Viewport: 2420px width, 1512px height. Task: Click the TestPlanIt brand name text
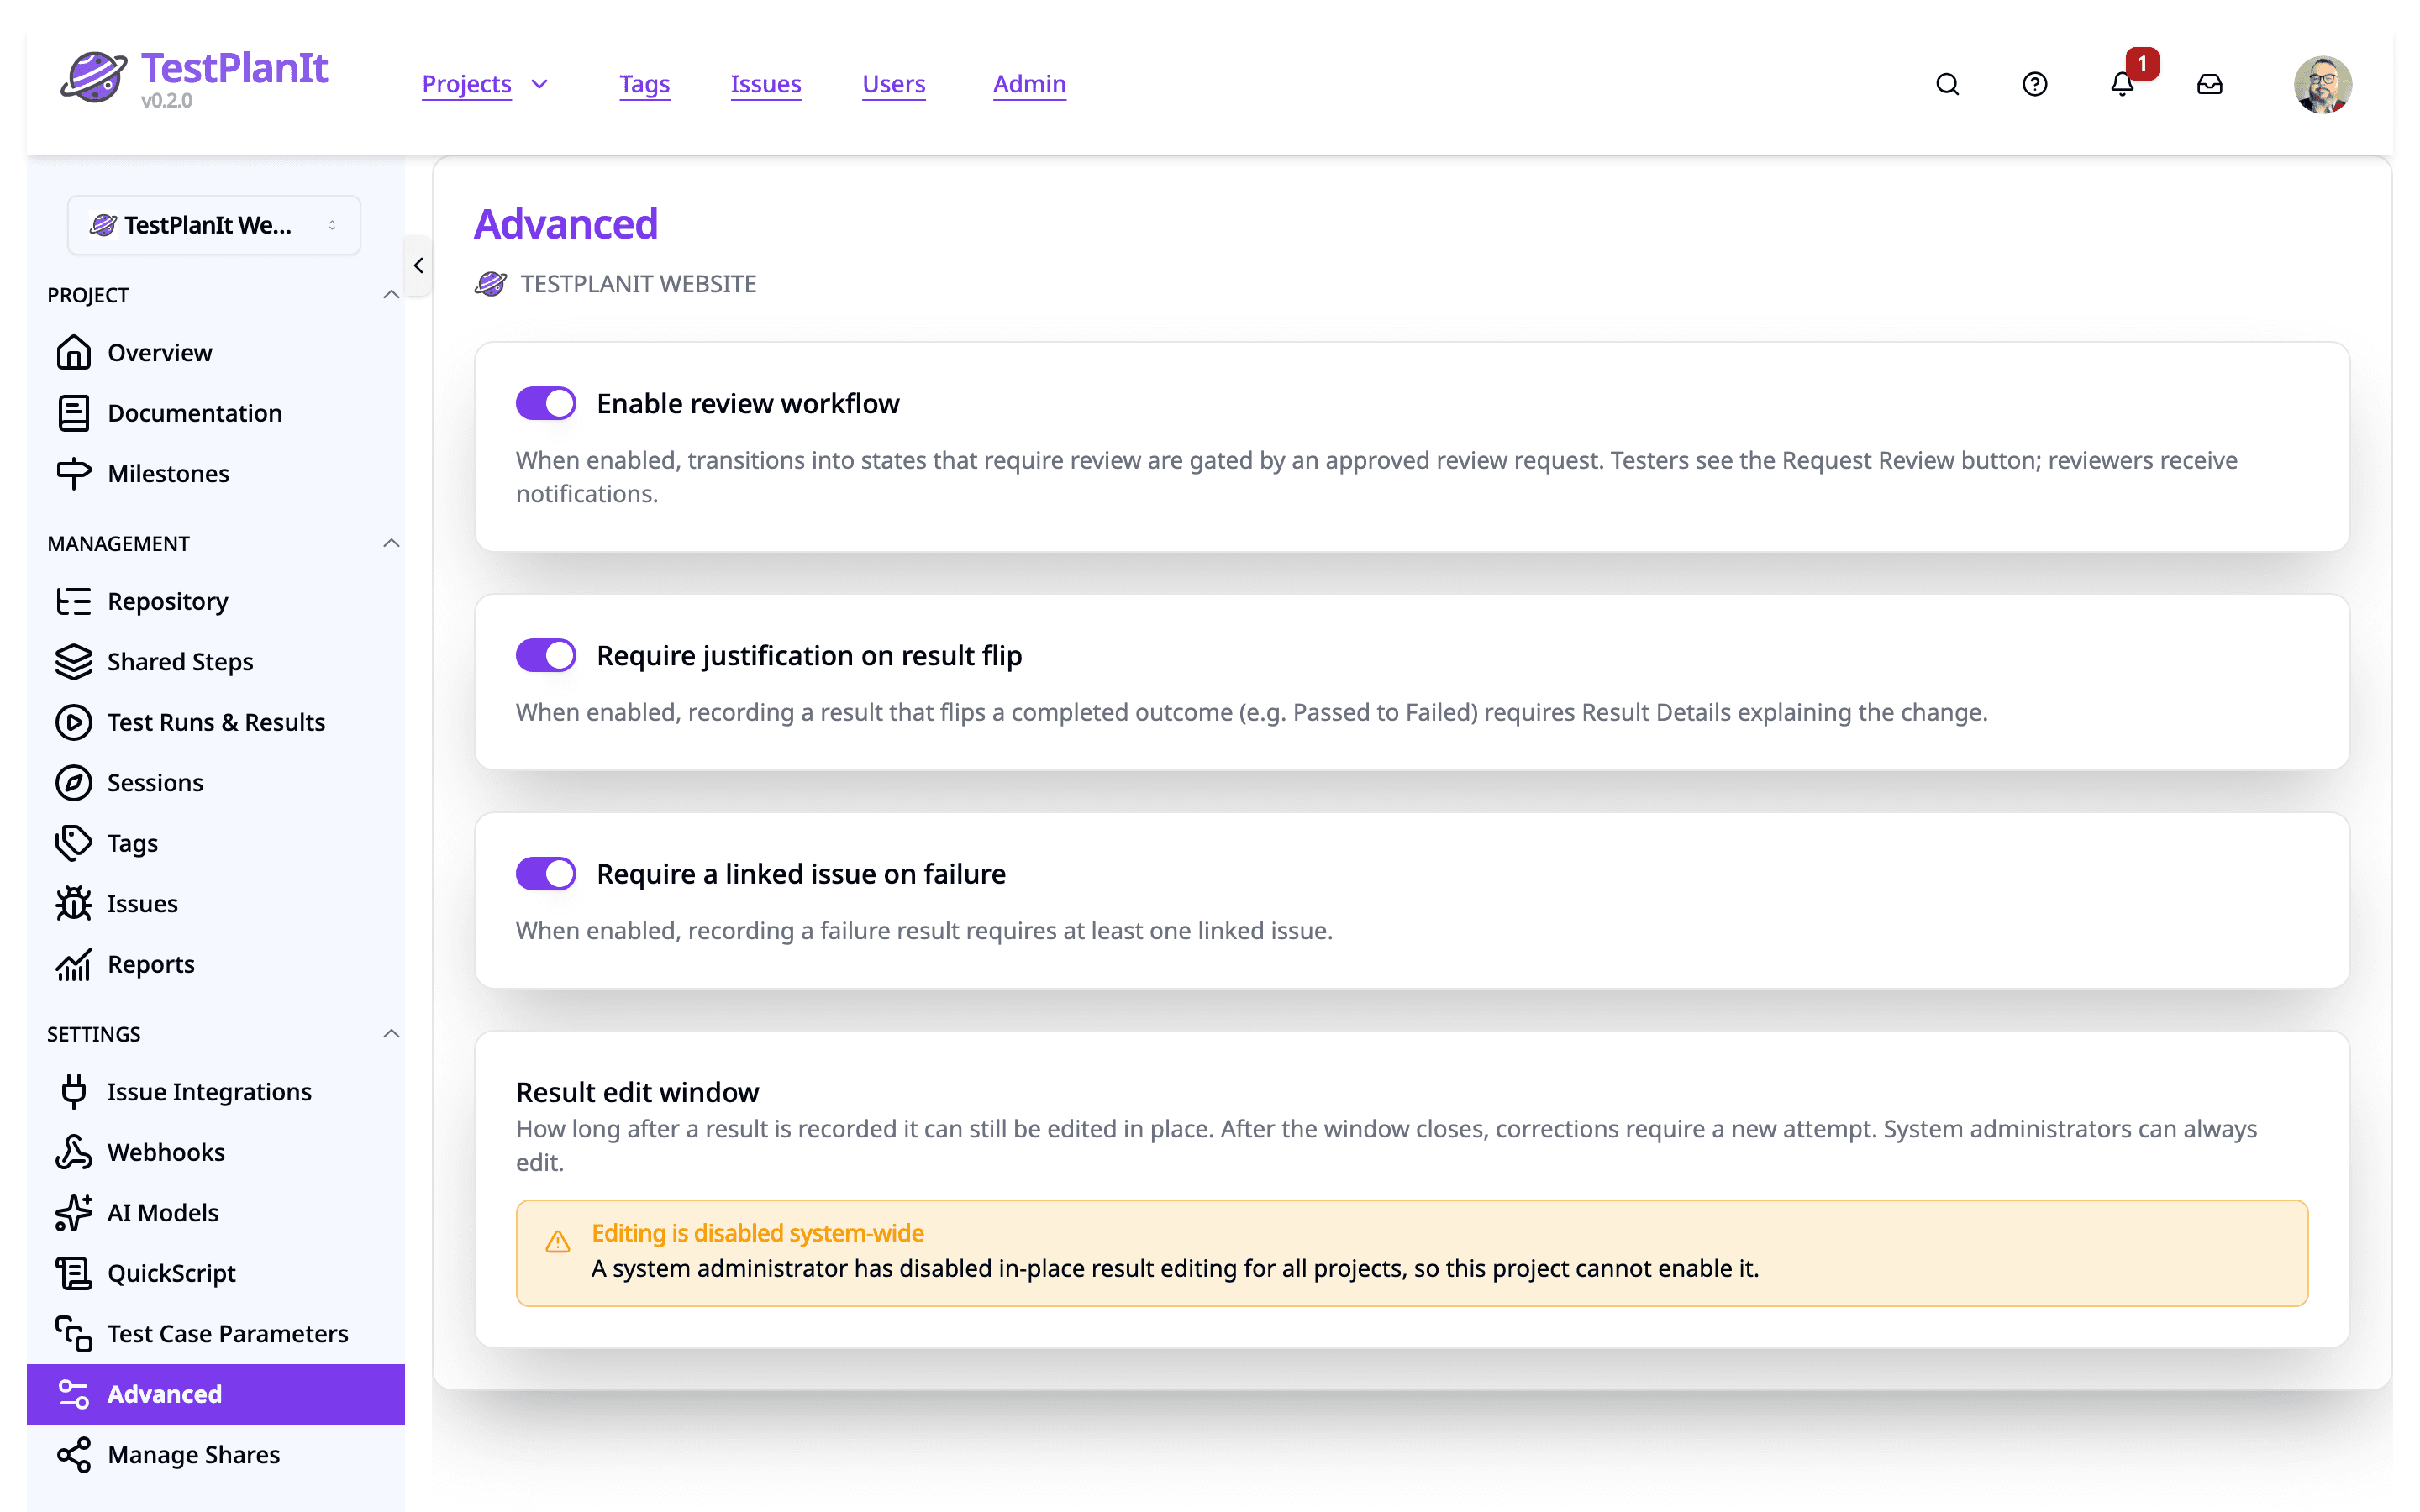pos(234,68)
